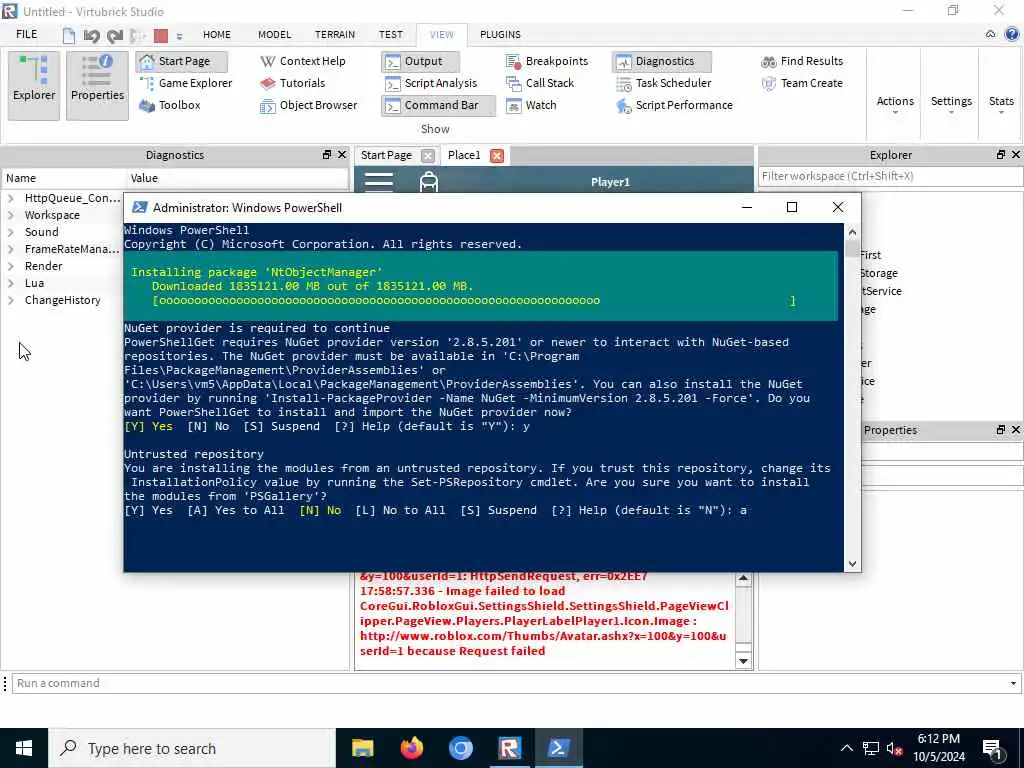
Task: Collapse the ribbon with the arrow icon
Action: pos(991,35)
